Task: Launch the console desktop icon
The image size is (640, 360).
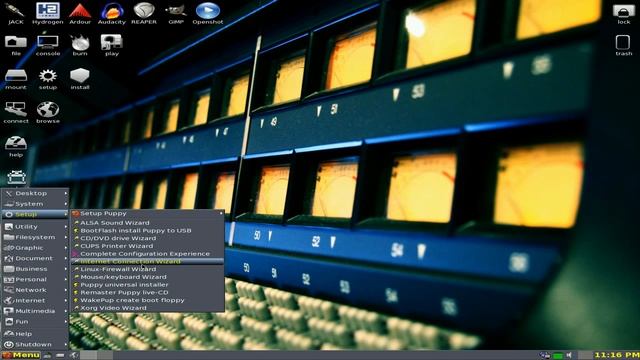Action: tap(48, 45)
